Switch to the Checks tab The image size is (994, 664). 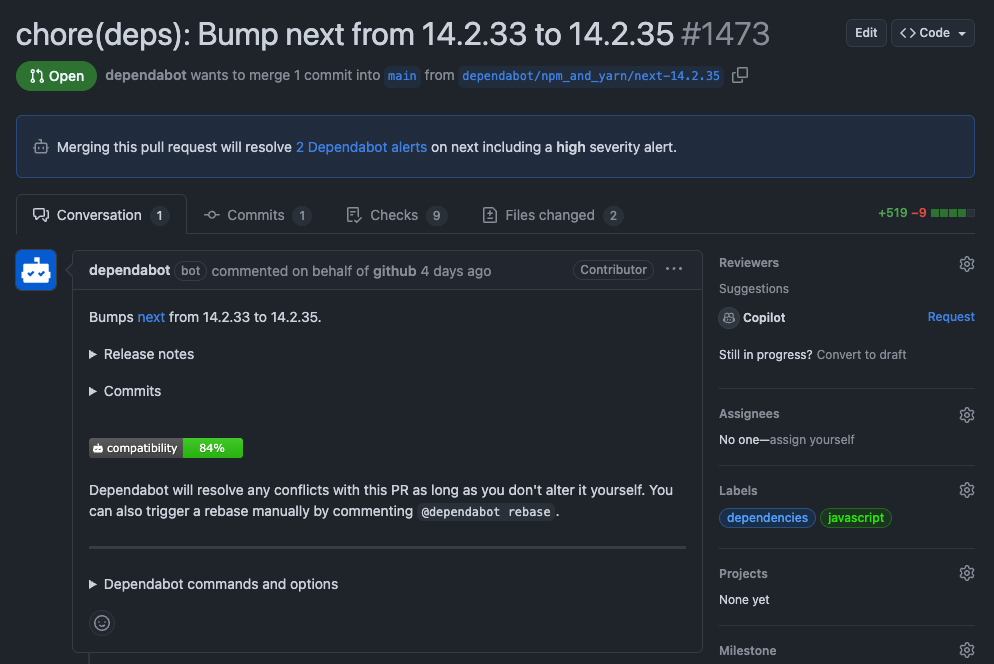(x=396, y=215)
